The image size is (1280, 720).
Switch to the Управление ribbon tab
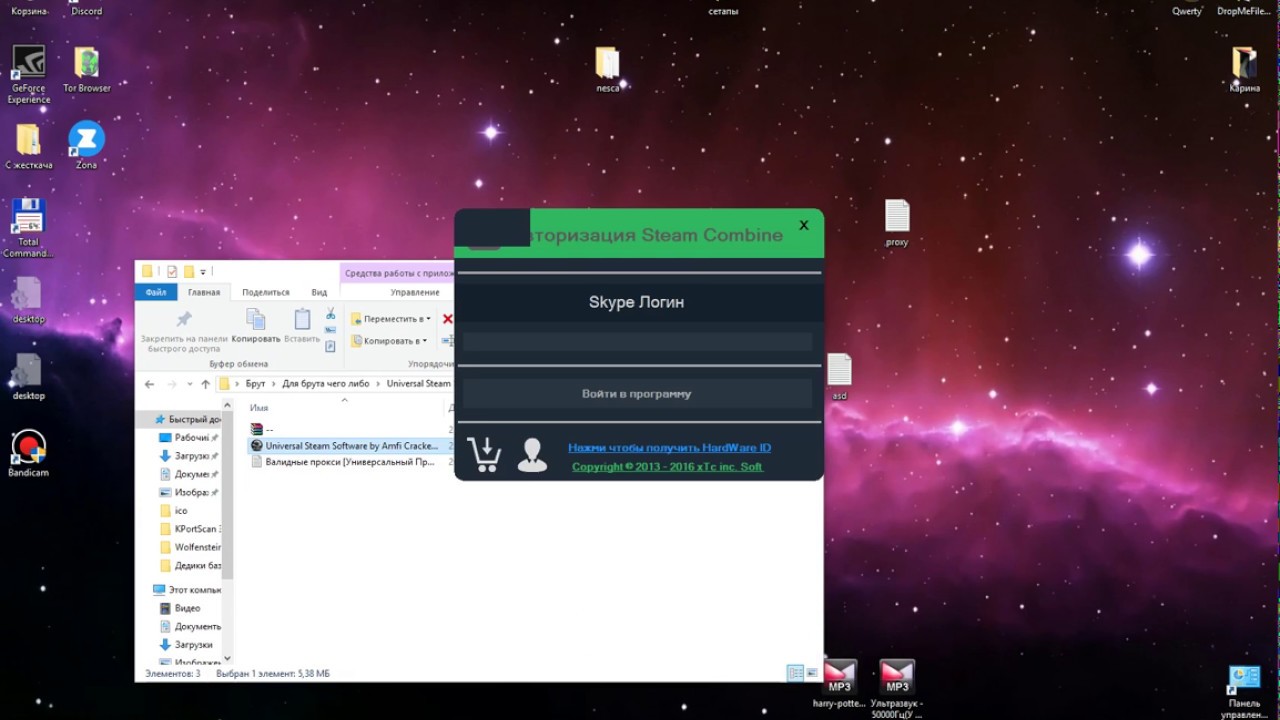click(415, 292)
